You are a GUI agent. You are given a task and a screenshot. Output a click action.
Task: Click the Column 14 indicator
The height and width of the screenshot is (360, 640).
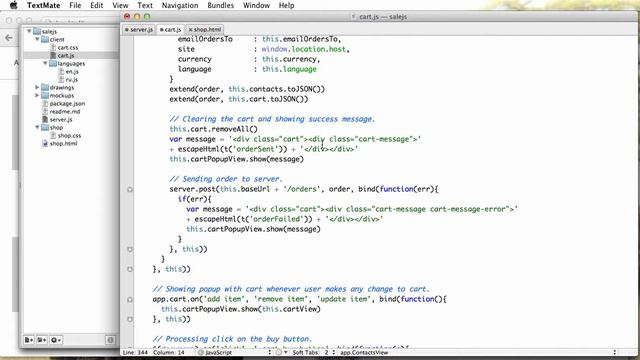[x=169, y=352]
